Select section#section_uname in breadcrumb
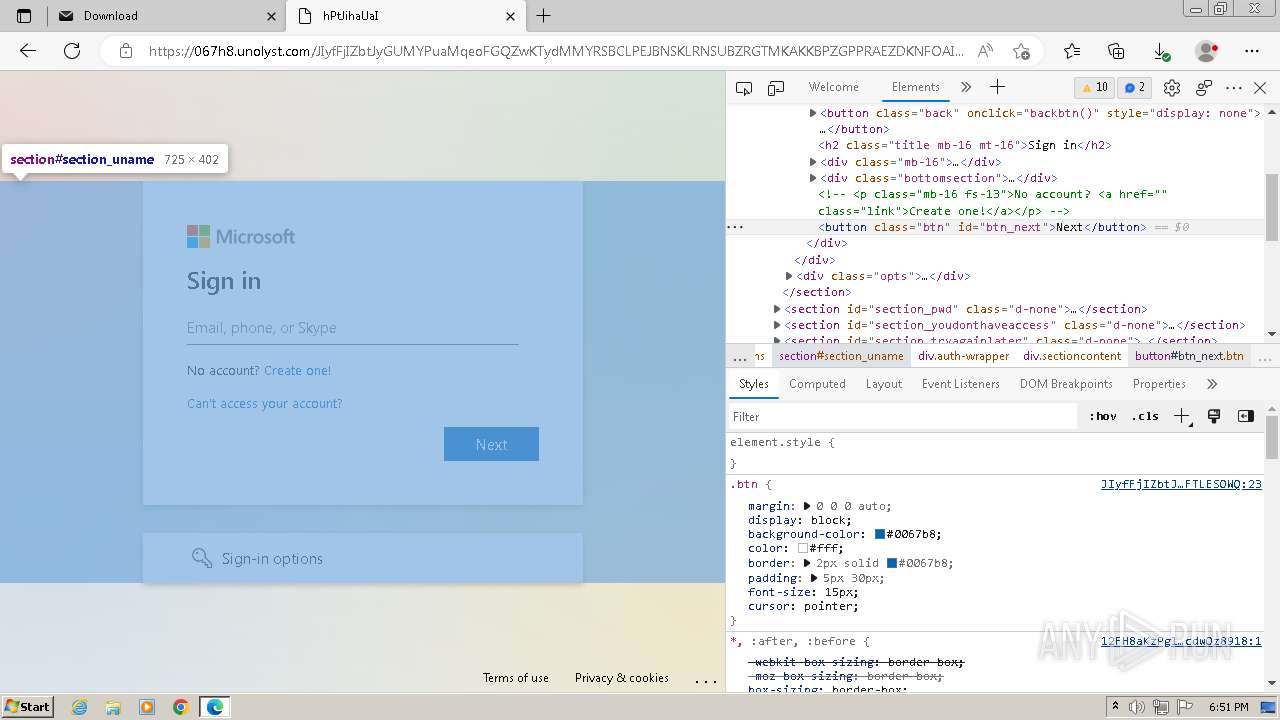 click(841, 356)
